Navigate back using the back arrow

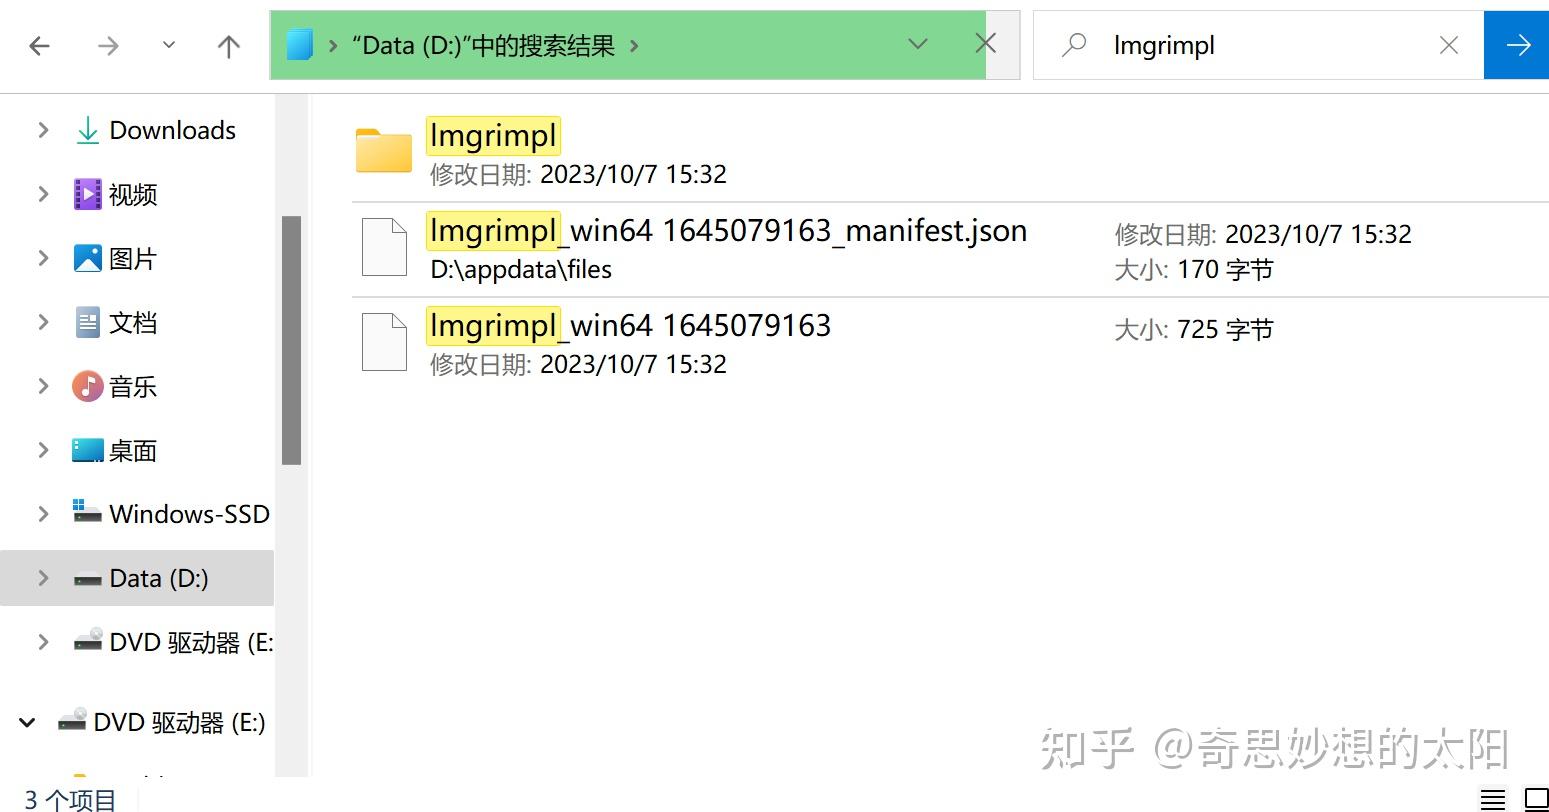click(x=39, y=46)
